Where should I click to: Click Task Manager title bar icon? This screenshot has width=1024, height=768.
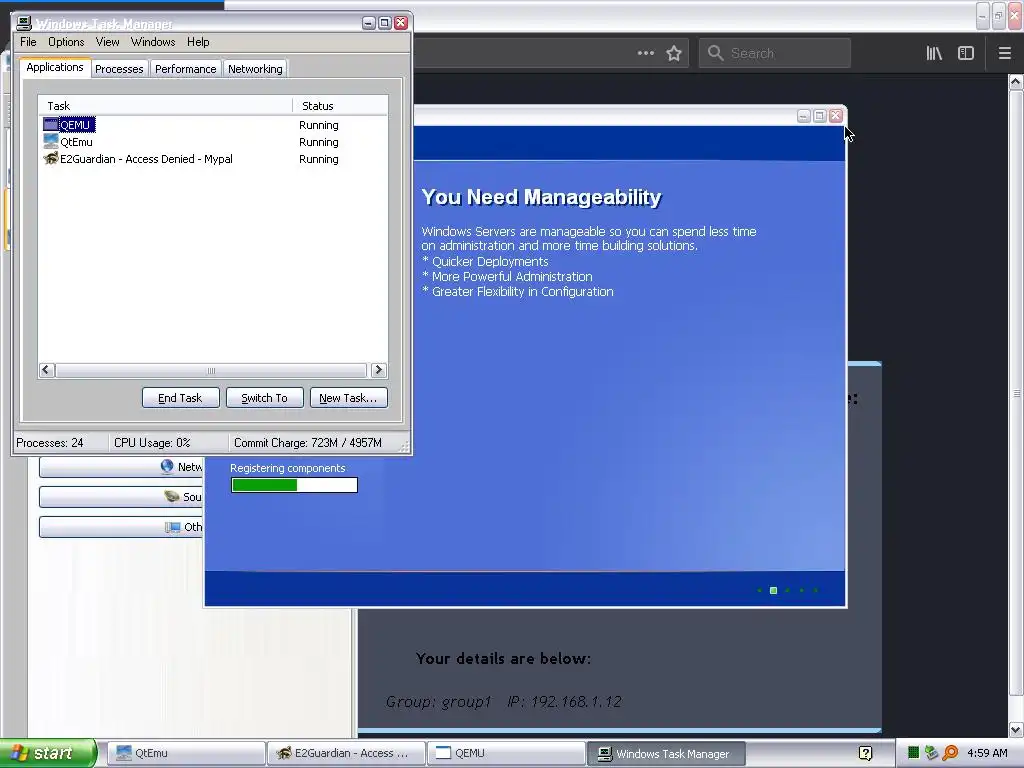(24, 24)
